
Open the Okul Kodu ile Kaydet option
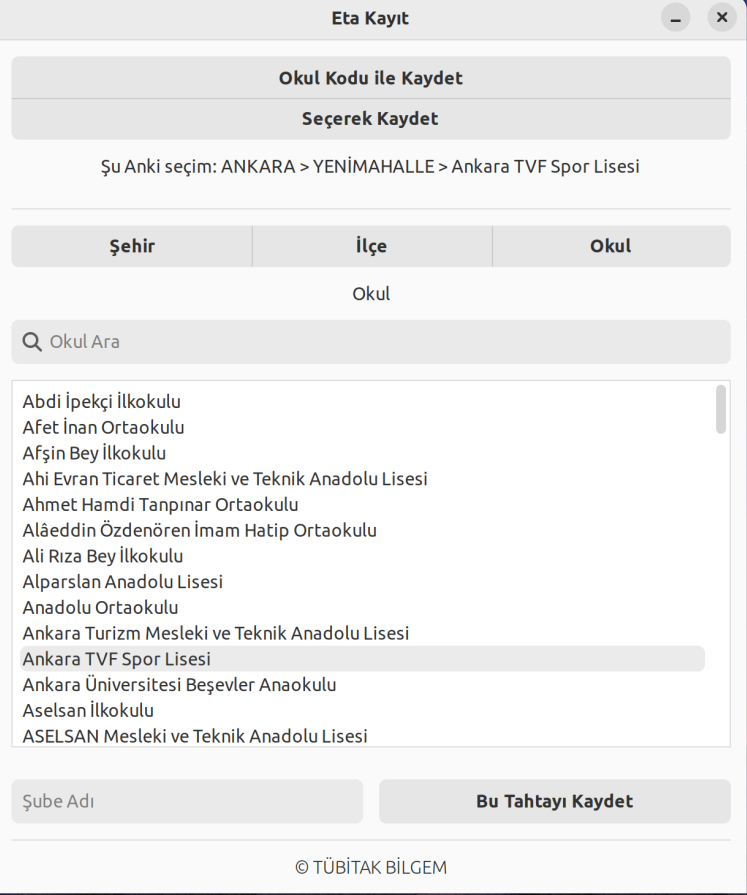(370, 78)
